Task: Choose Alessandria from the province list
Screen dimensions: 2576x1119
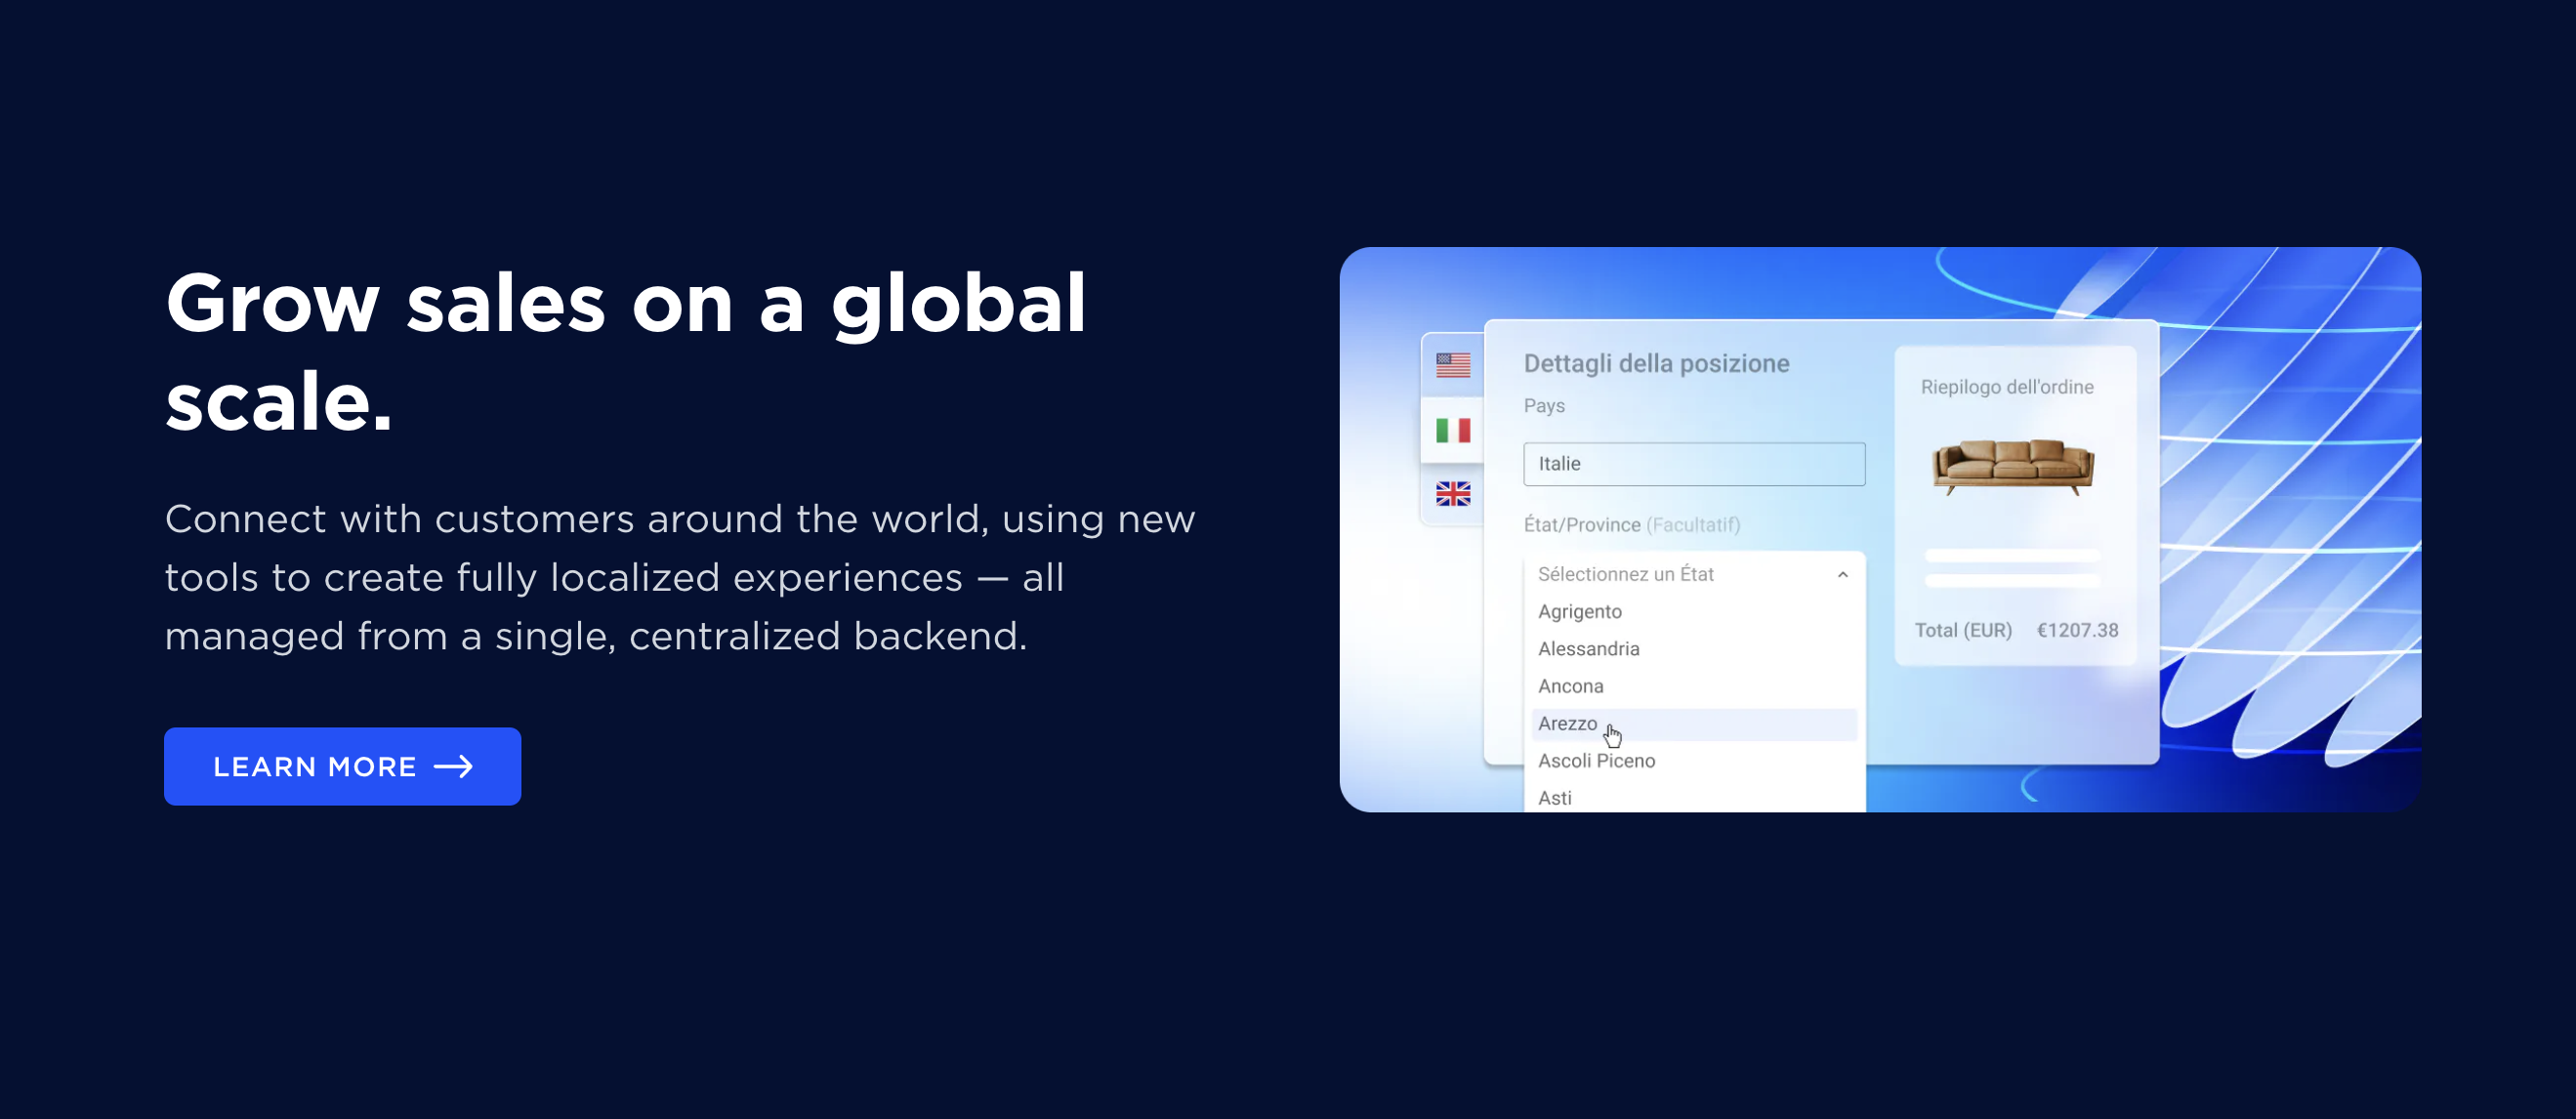Action: click(x=1588, y=648)
